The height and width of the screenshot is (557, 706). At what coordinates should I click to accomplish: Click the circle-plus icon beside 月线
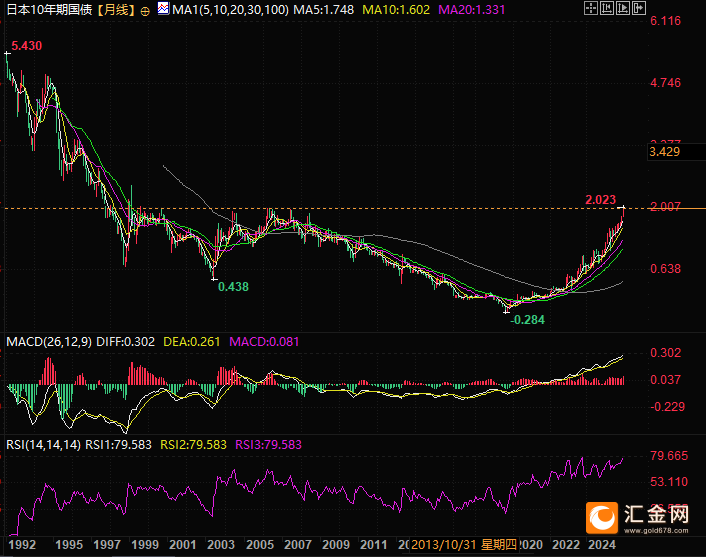(x=145, y=11)
